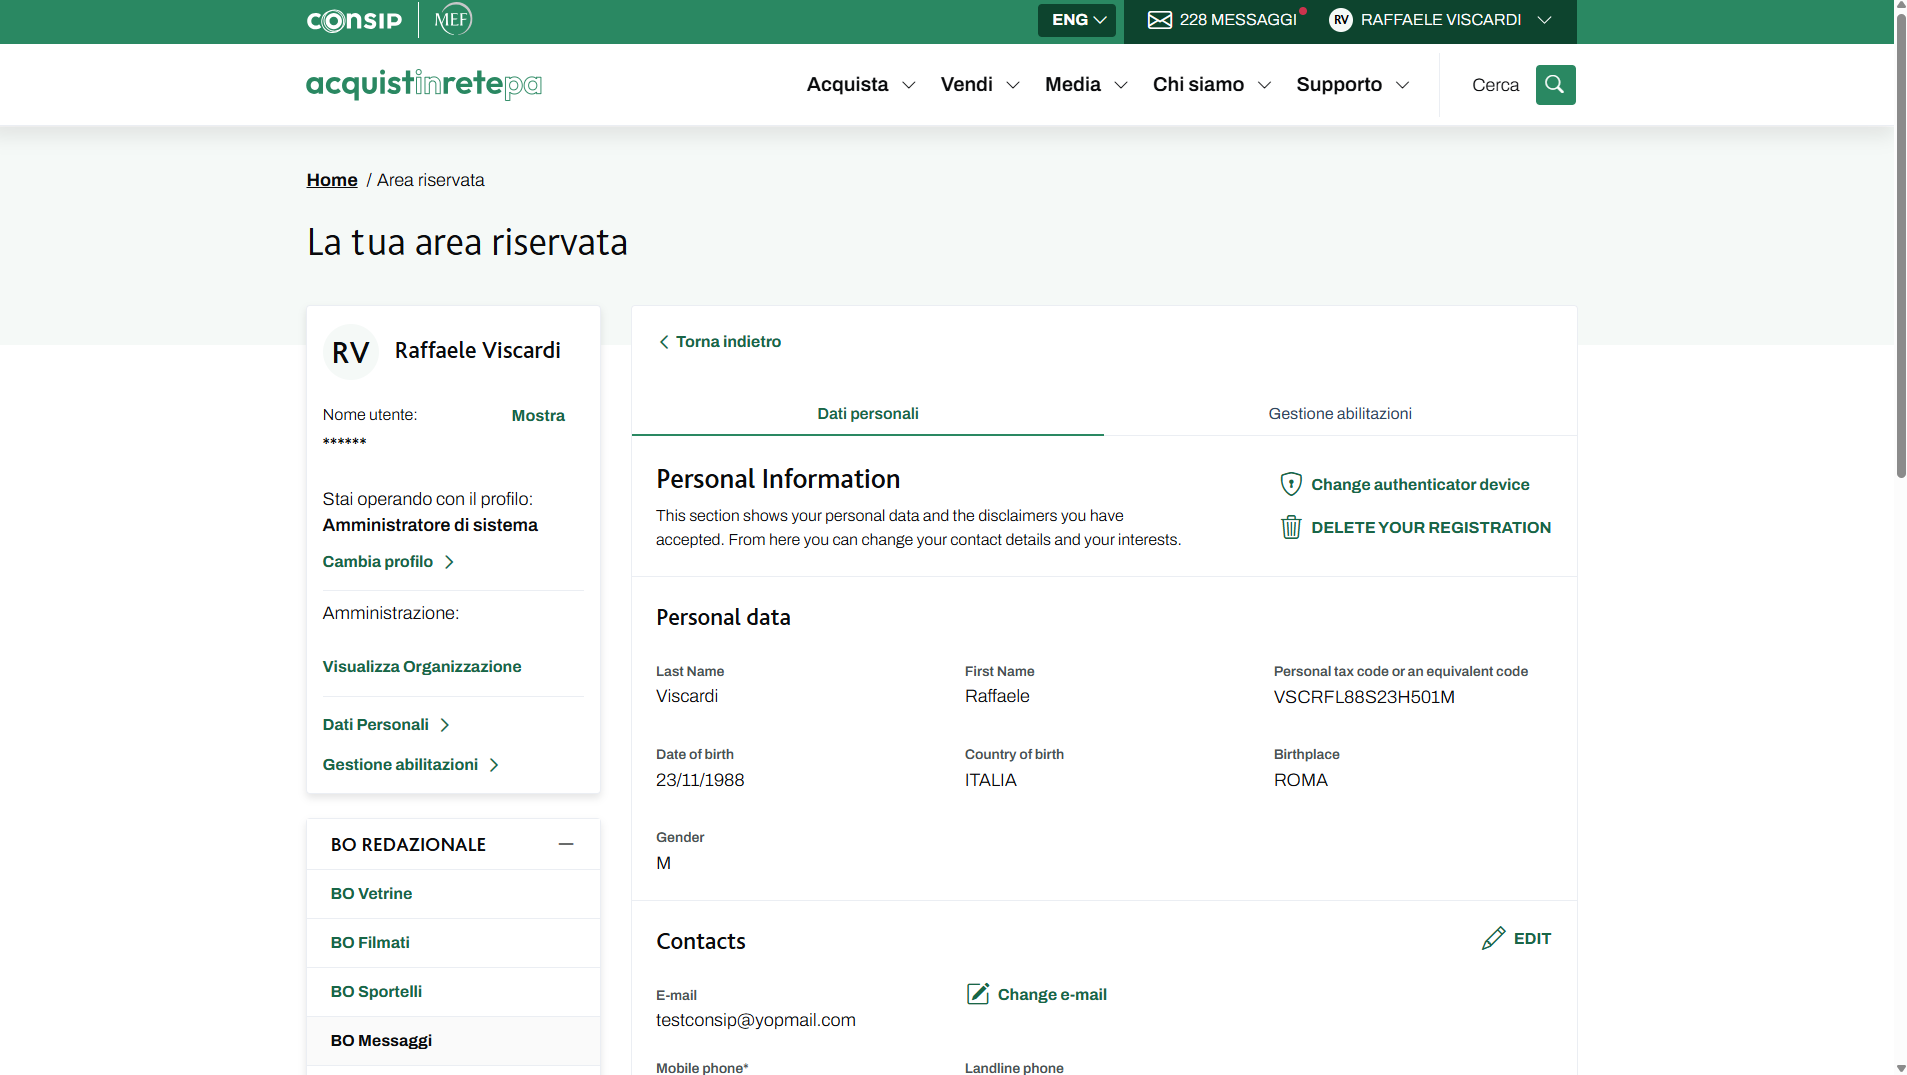The height and width of the screenshot is (1075, 1907).
Task: Click the pencil EDIT icon in Contacts
Action: click(1493, 938)
